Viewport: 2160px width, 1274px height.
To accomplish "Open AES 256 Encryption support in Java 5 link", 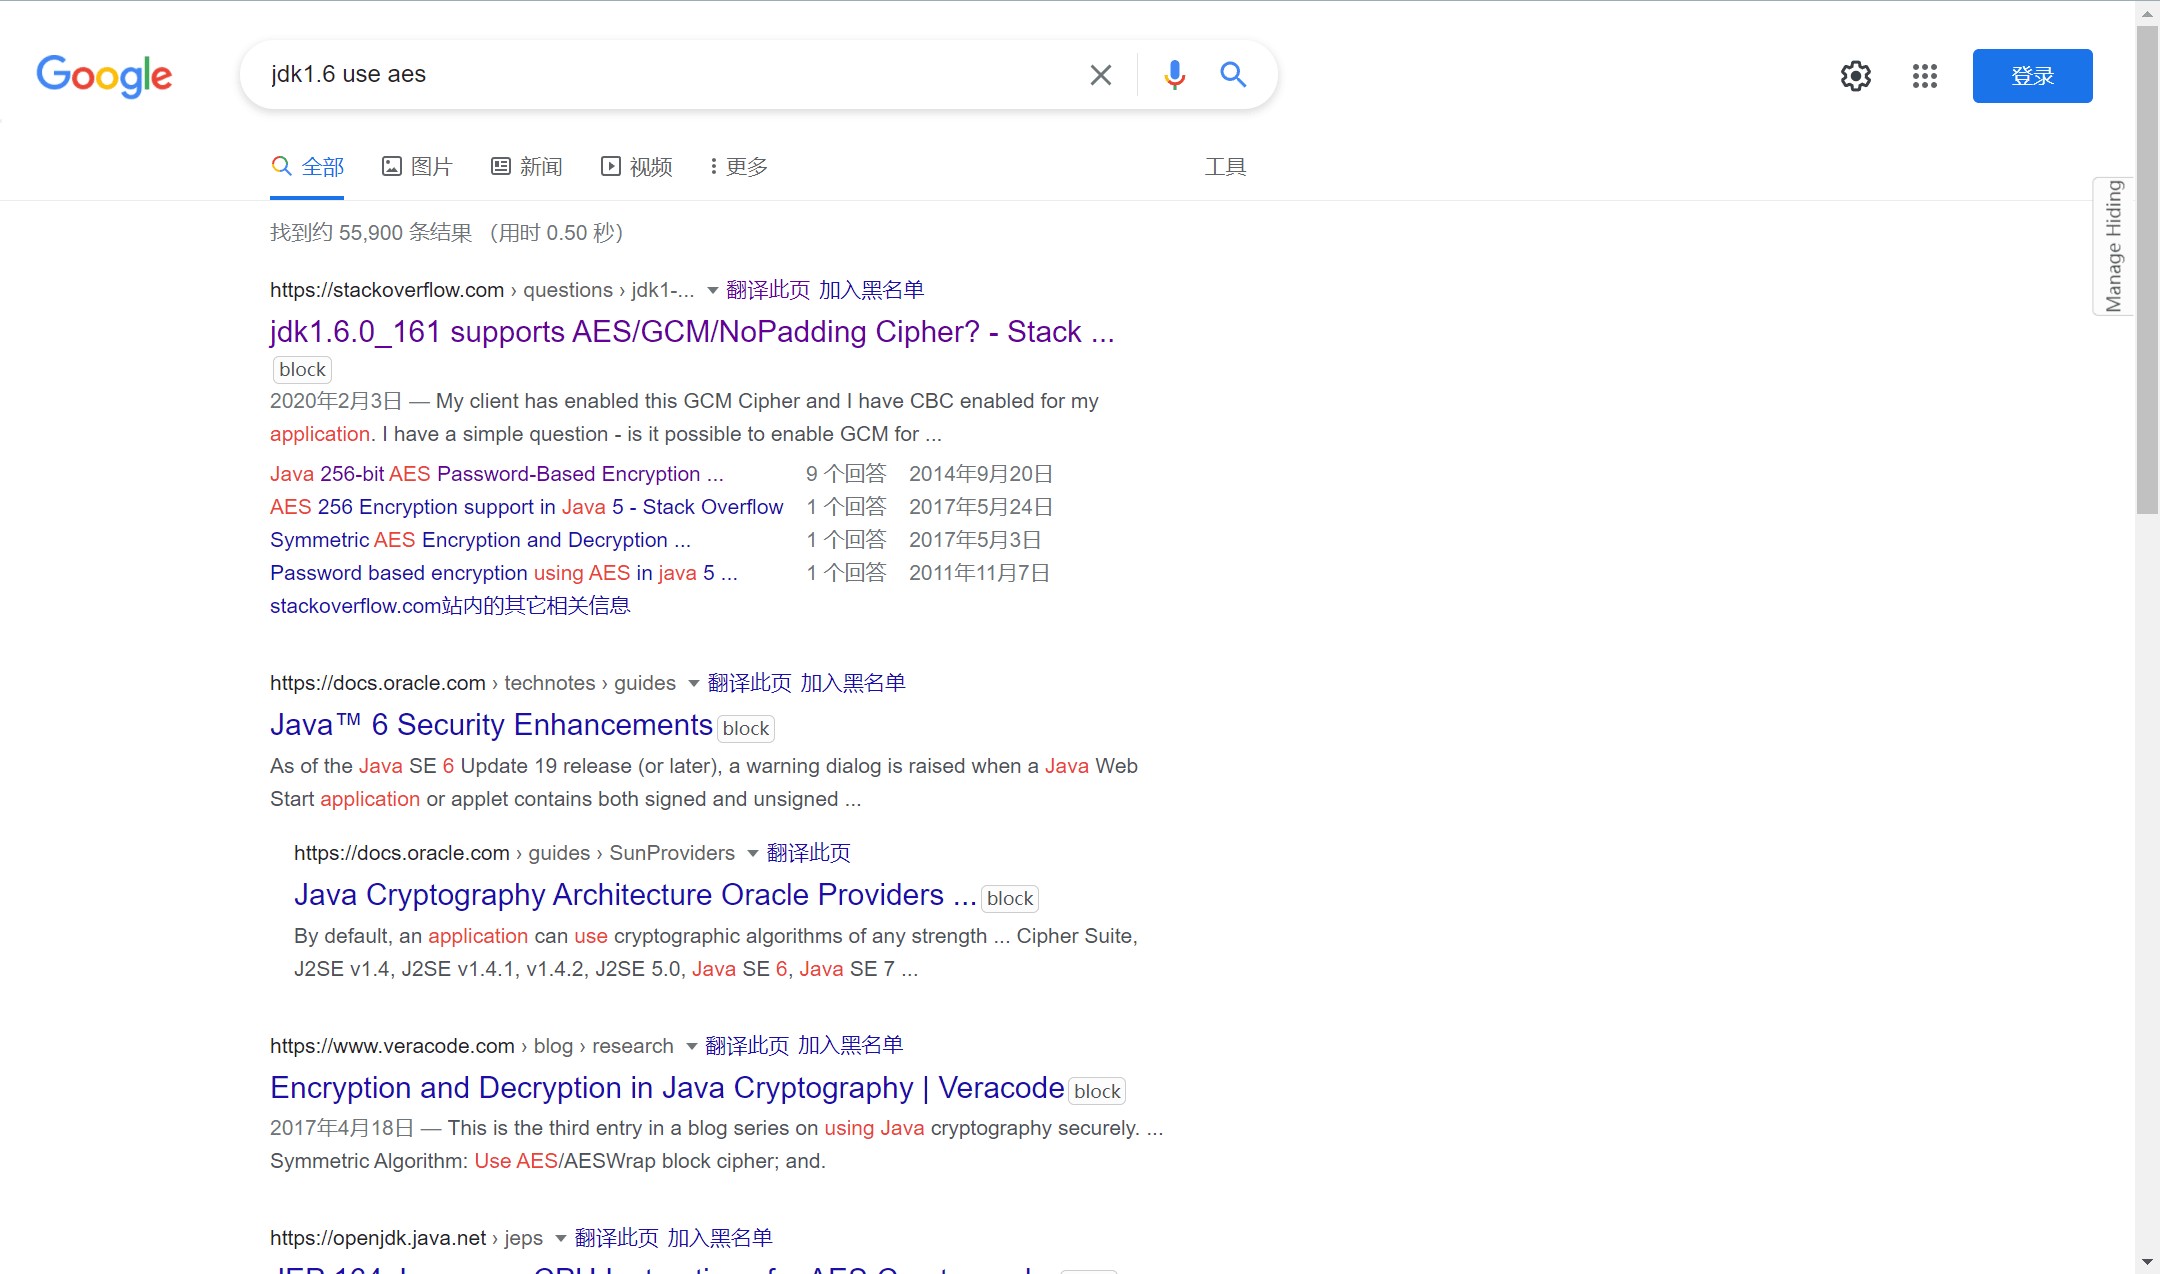I will point(526,507).
